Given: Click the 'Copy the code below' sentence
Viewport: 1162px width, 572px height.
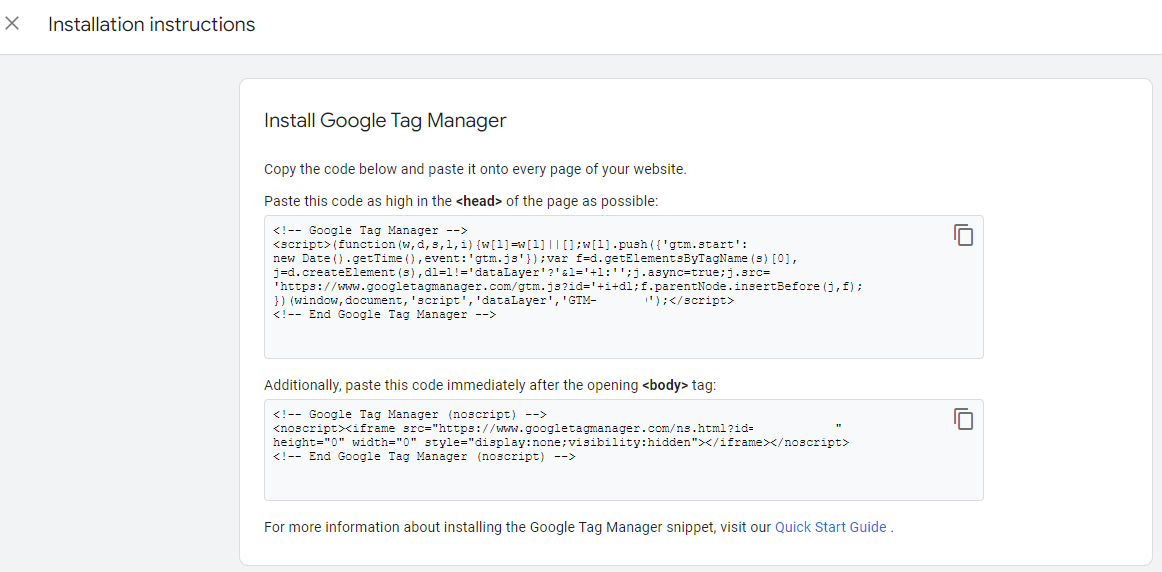Looking at the screenshot, I should (x=475, y=170).
